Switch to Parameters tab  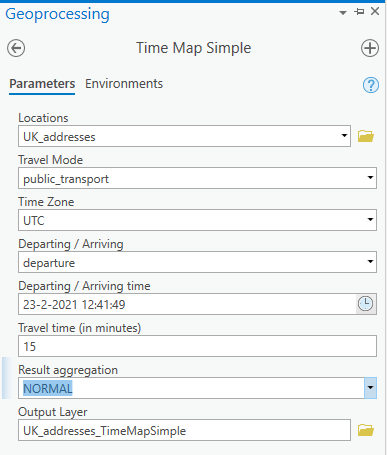click(x=42, y=84)
